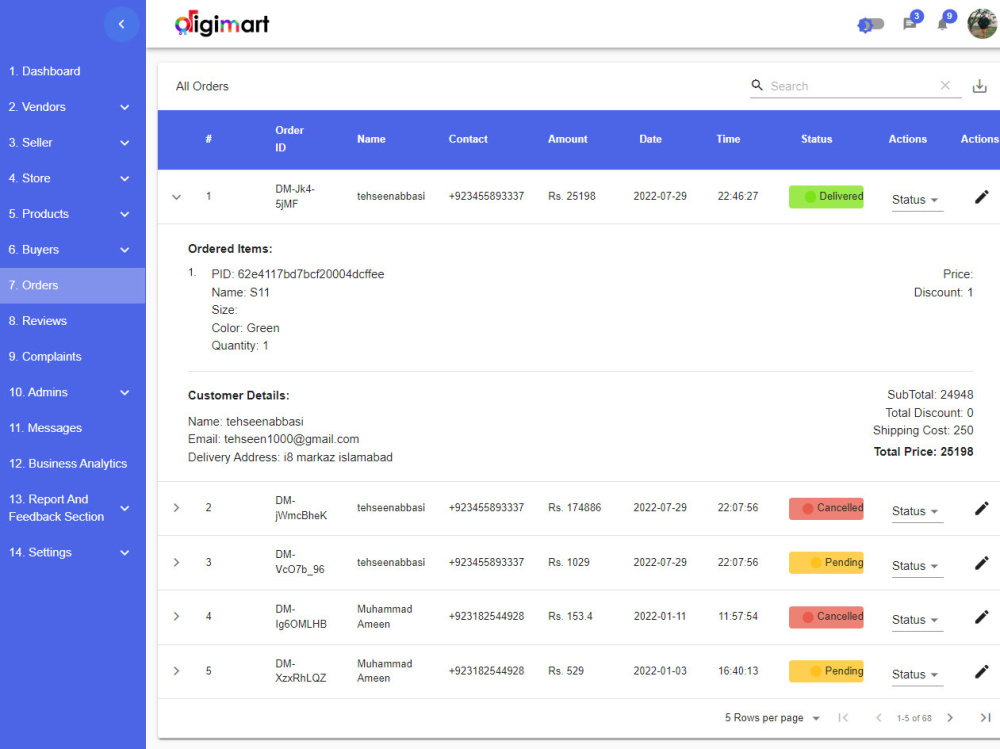Sort by the Date column header

coord(651,139)
